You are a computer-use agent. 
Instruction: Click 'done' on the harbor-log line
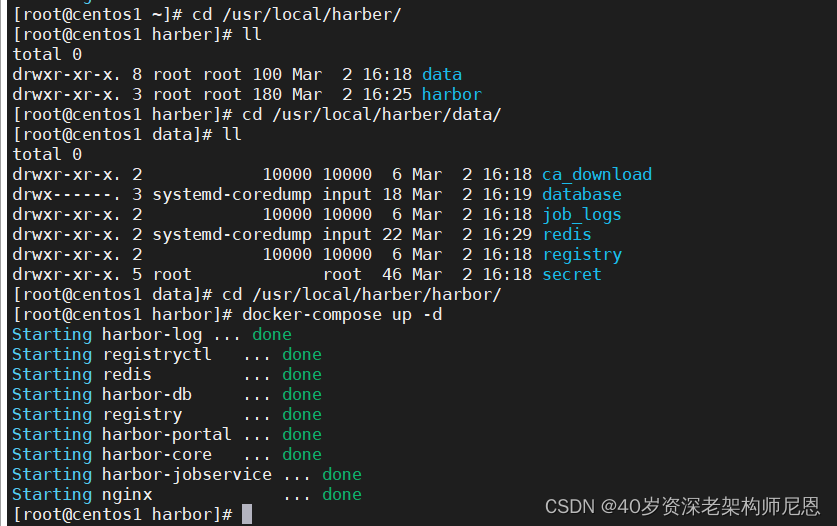click(272, 334)
